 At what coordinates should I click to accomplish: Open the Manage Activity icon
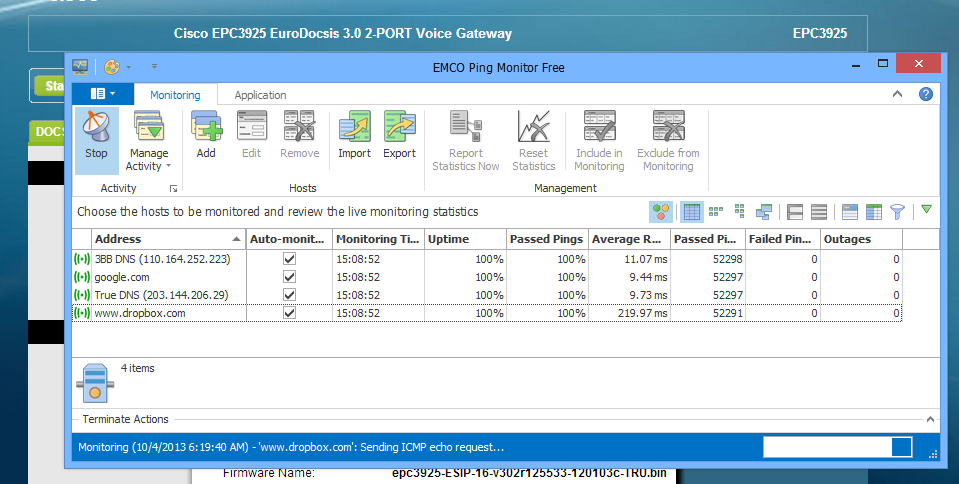148,127
